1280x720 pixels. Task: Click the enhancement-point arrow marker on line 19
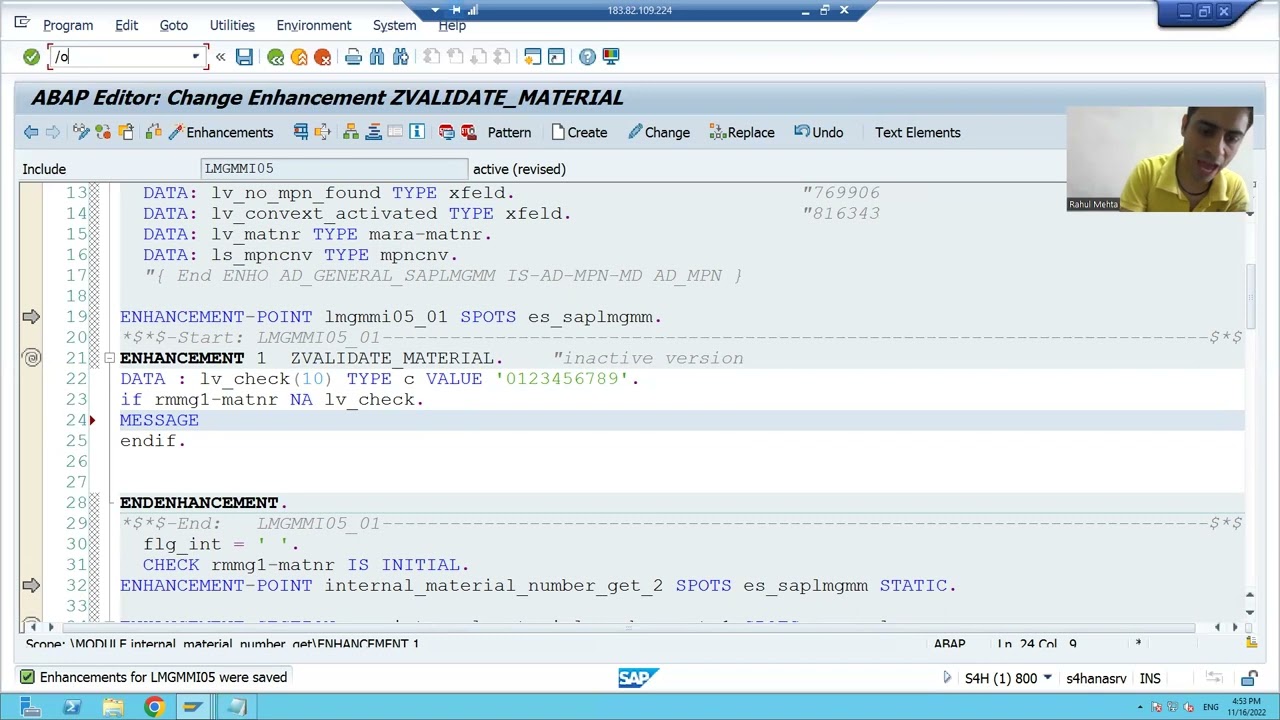coord(31,317)
